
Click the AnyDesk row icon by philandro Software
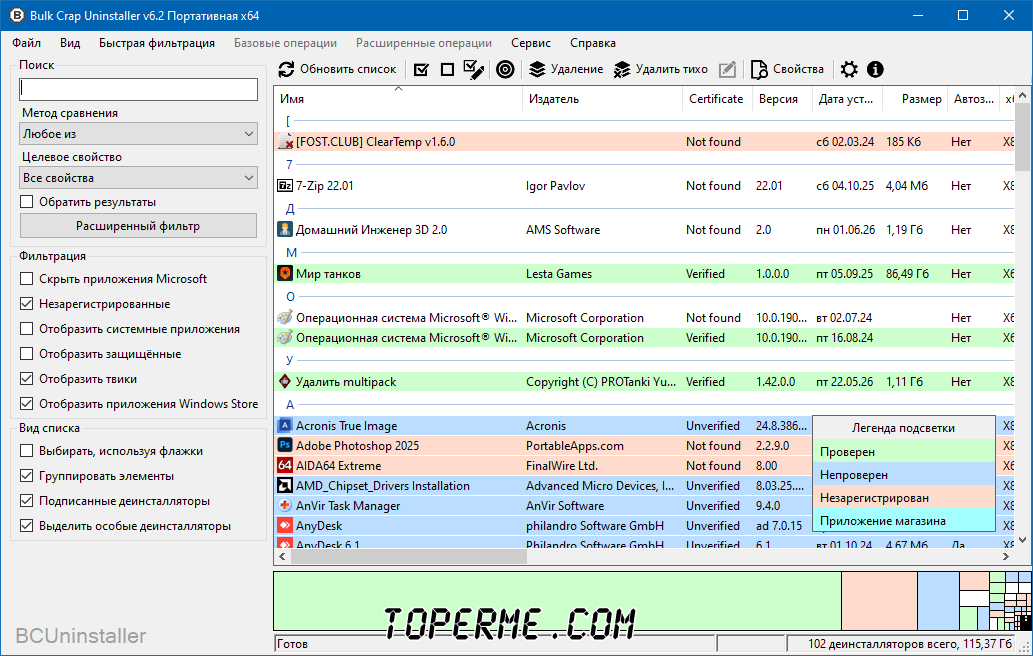point(285,526)
